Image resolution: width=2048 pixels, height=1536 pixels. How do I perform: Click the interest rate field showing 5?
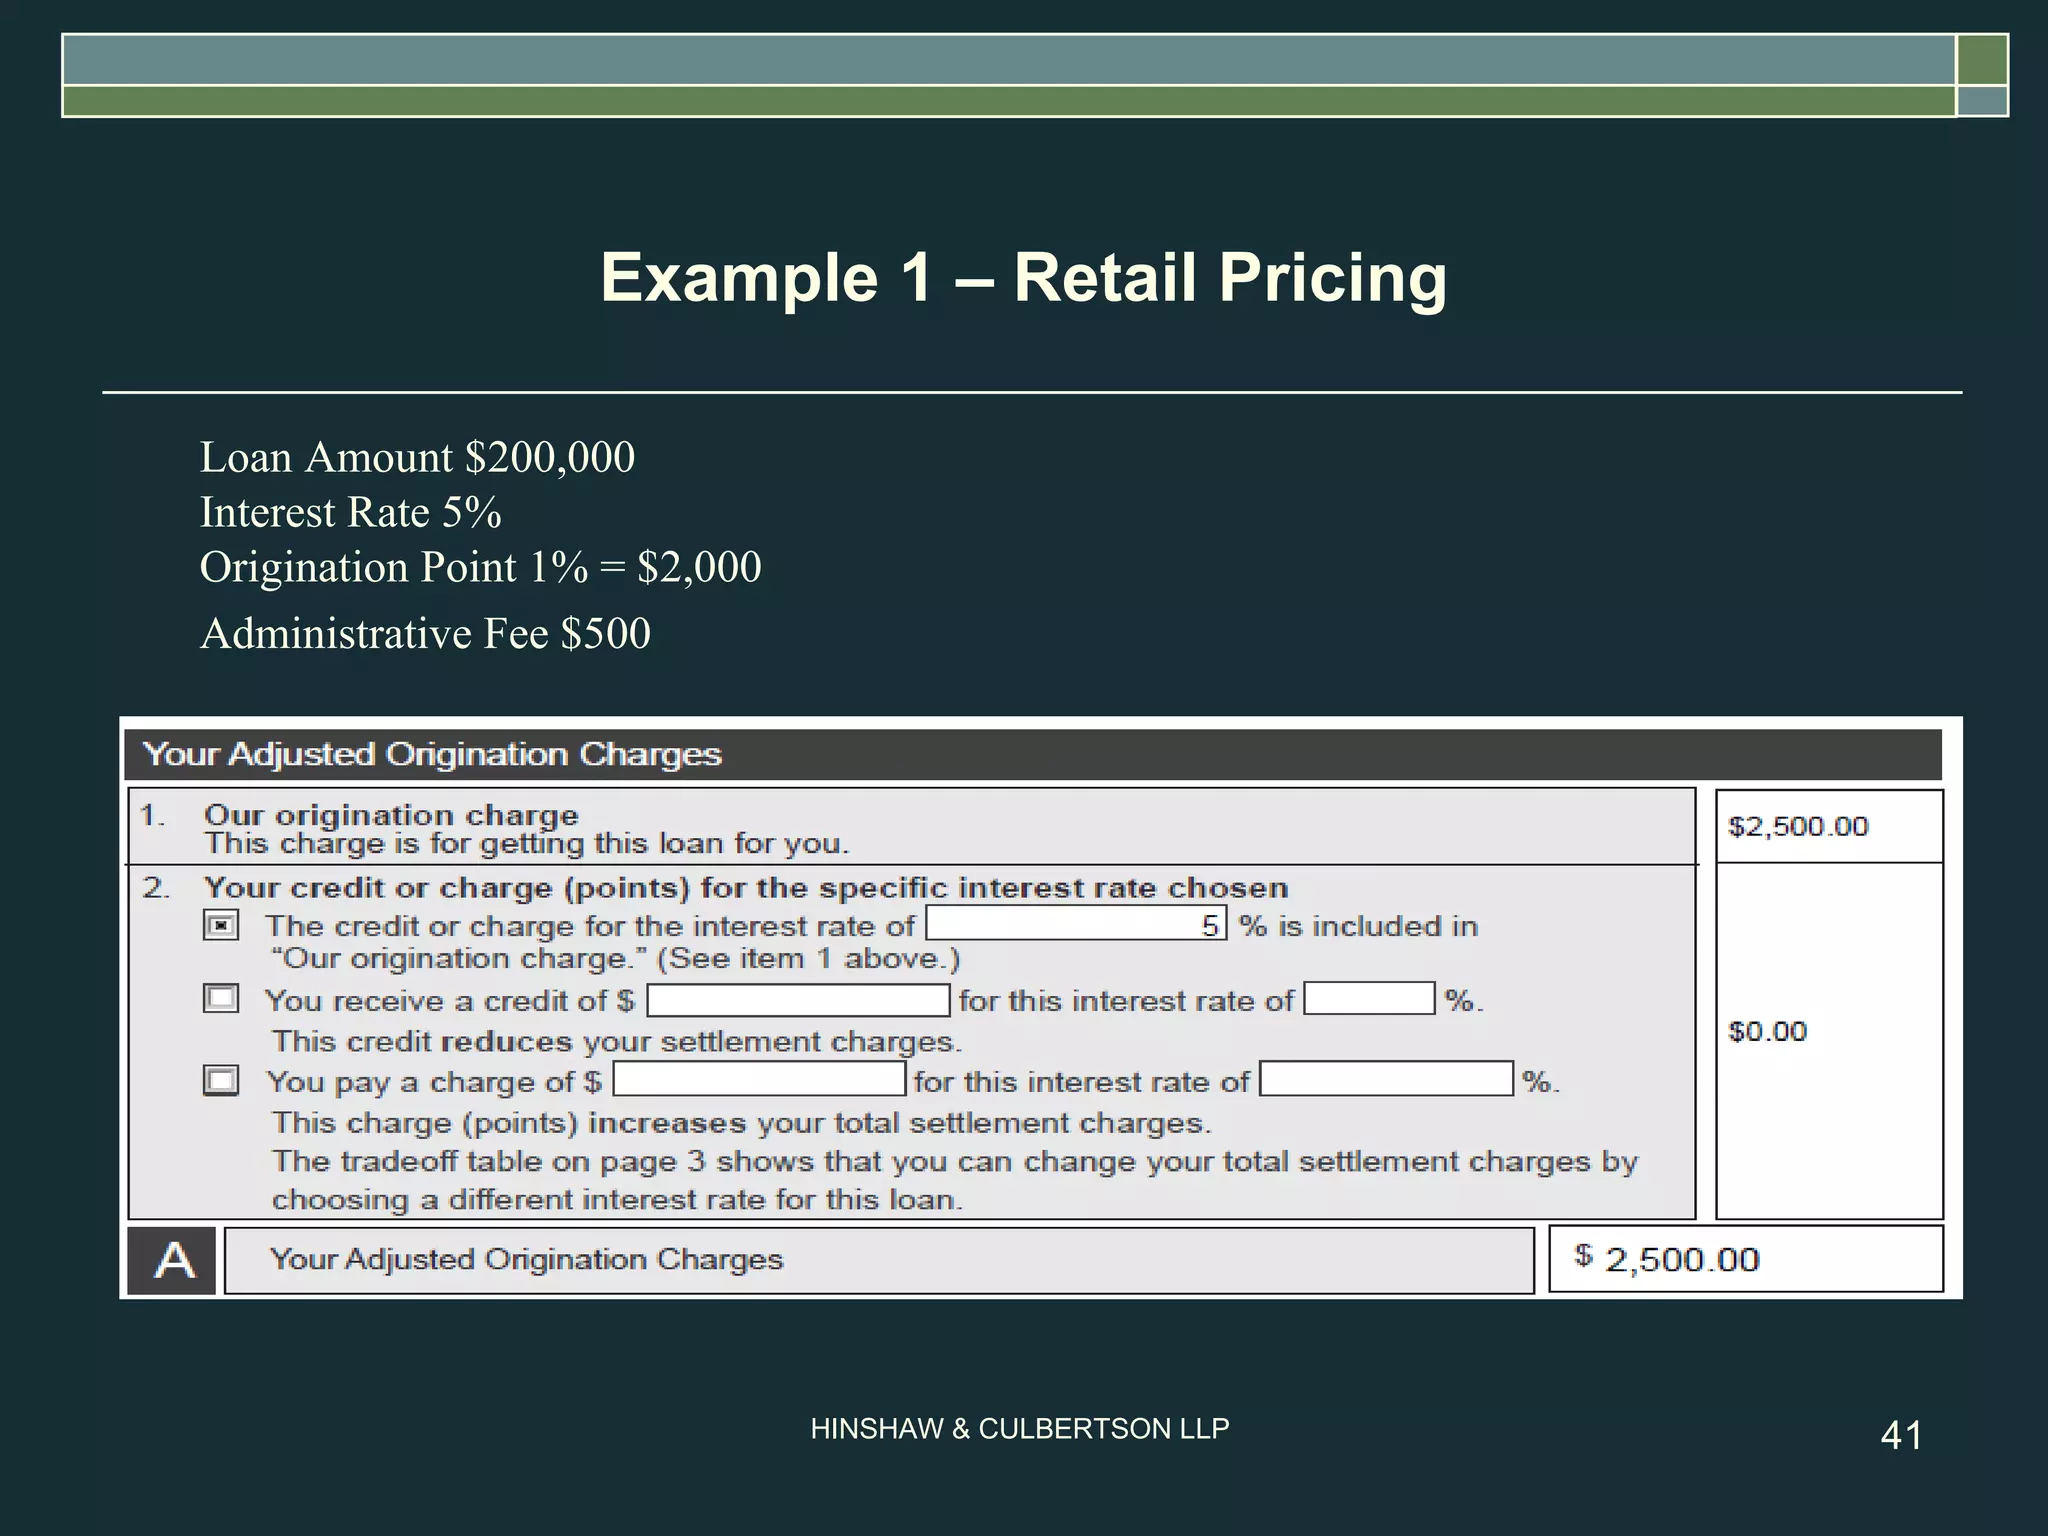pos(1076,924)
